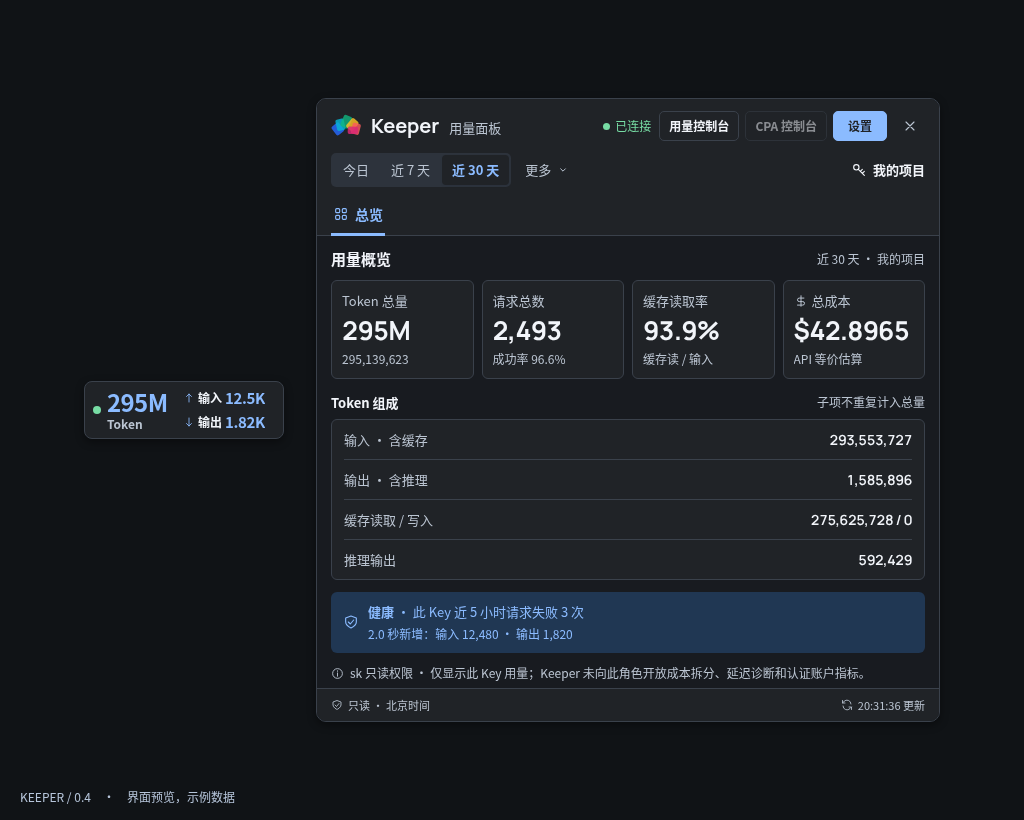The height and width of the screenshot is (820, 1024).
Task: Click the Keeper colorful logo icon
Action: [x=346, y=125]
